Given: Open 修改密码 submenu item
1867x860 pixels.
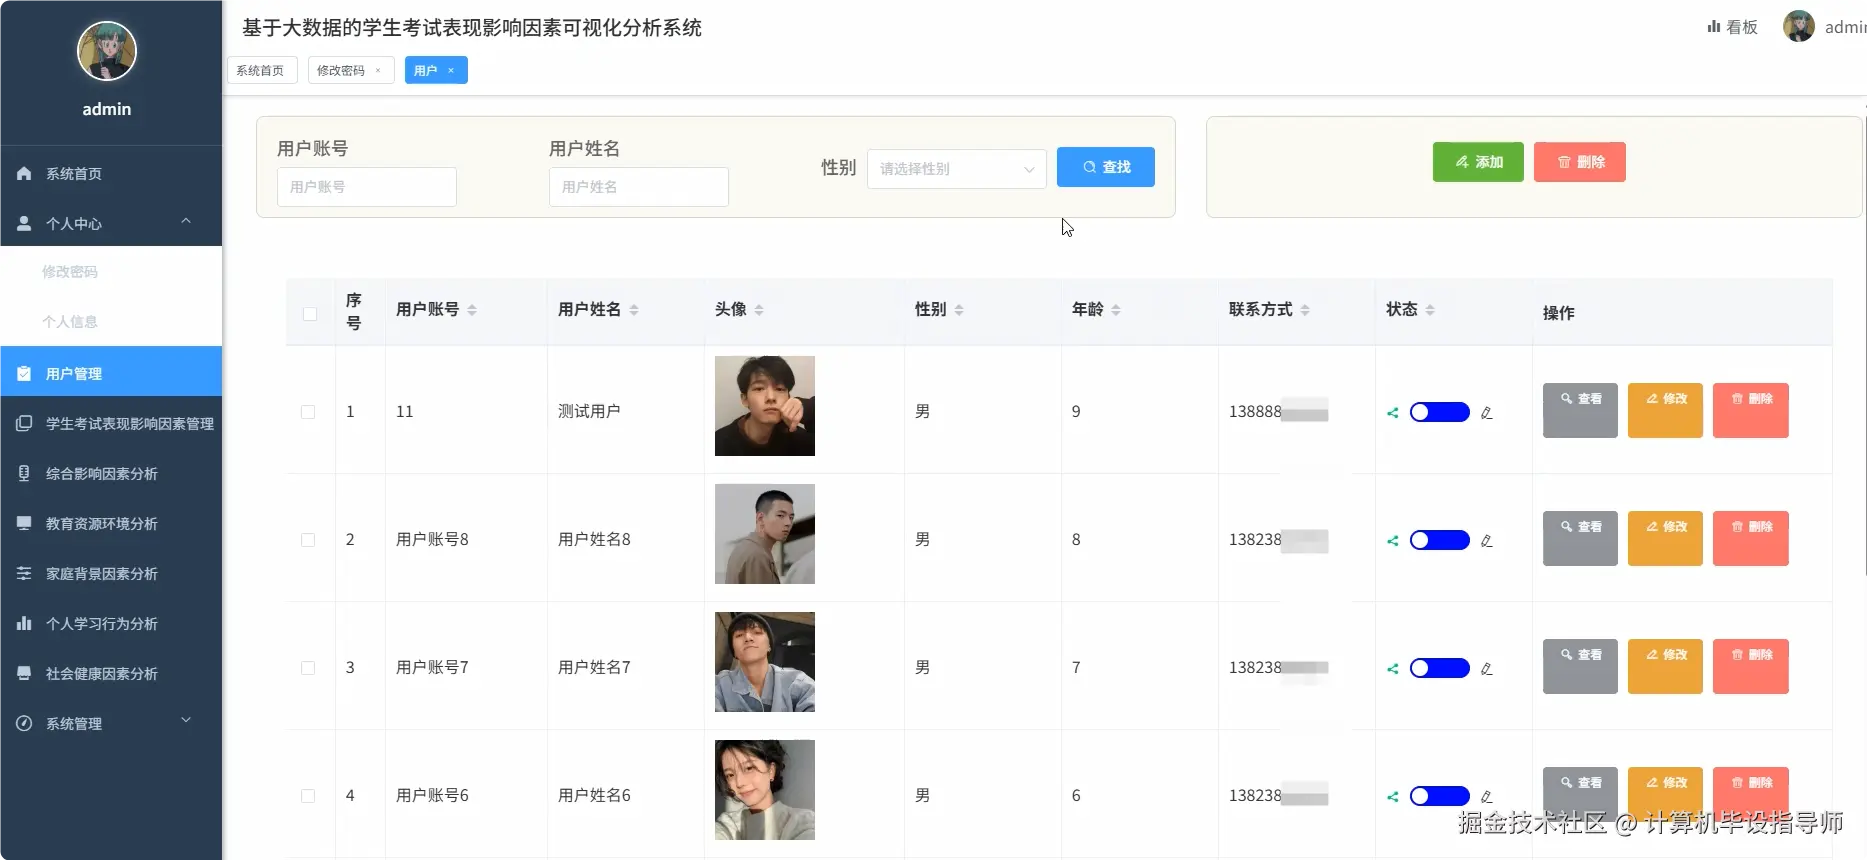Looking at the screenshot, I should [111, 271].
